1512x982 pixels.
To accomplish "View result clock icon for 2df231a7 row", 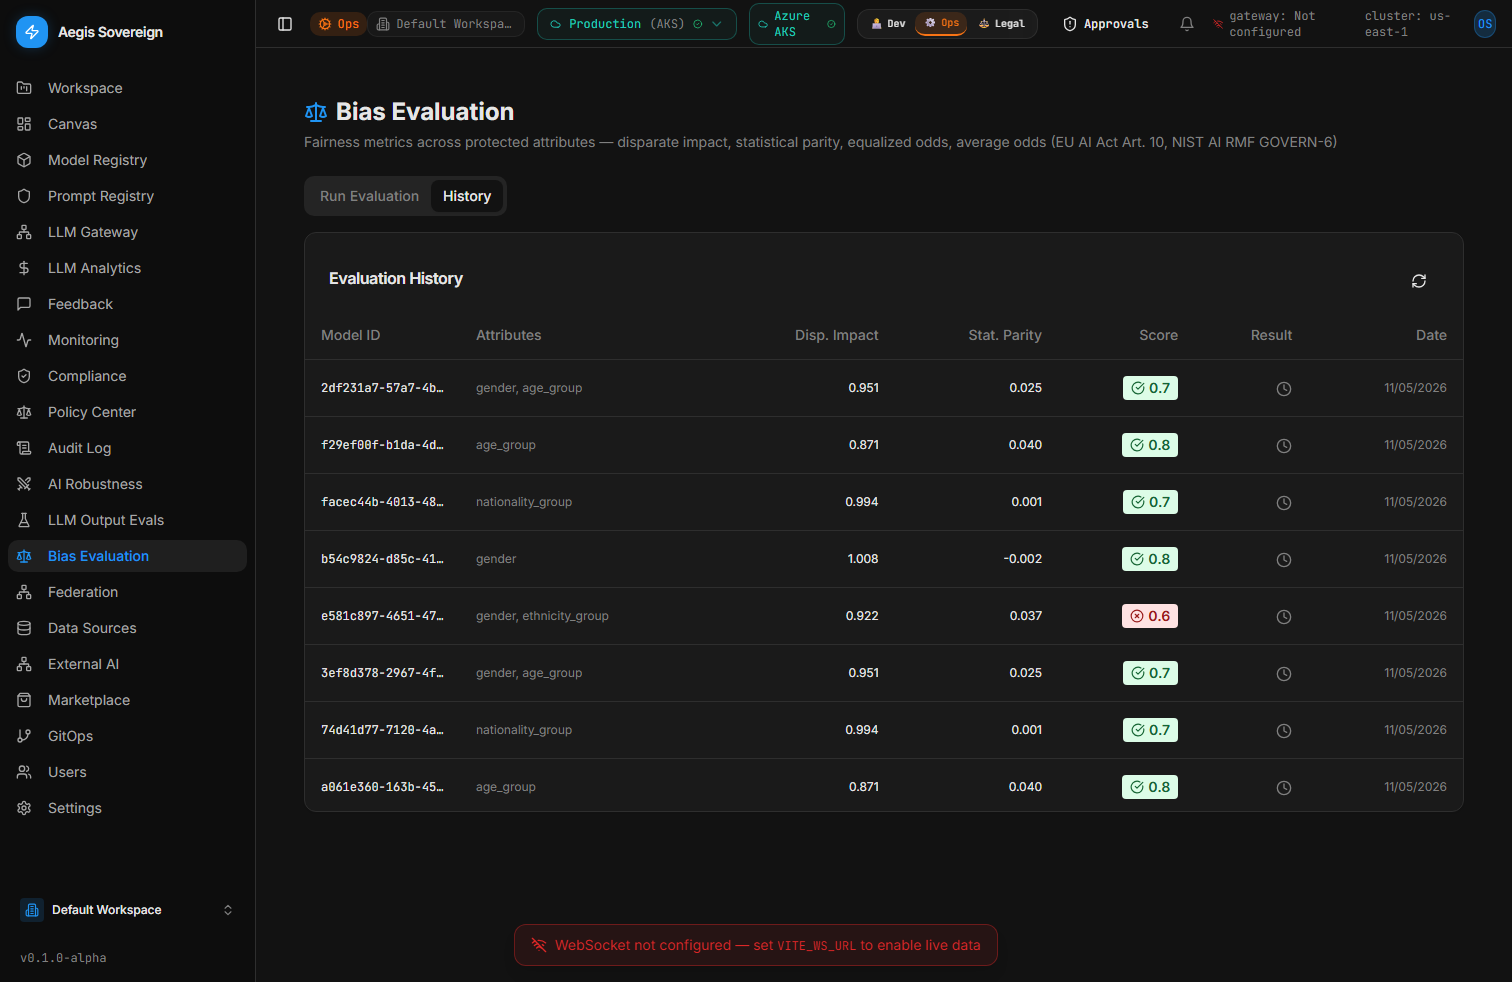I will (1284, 389).
